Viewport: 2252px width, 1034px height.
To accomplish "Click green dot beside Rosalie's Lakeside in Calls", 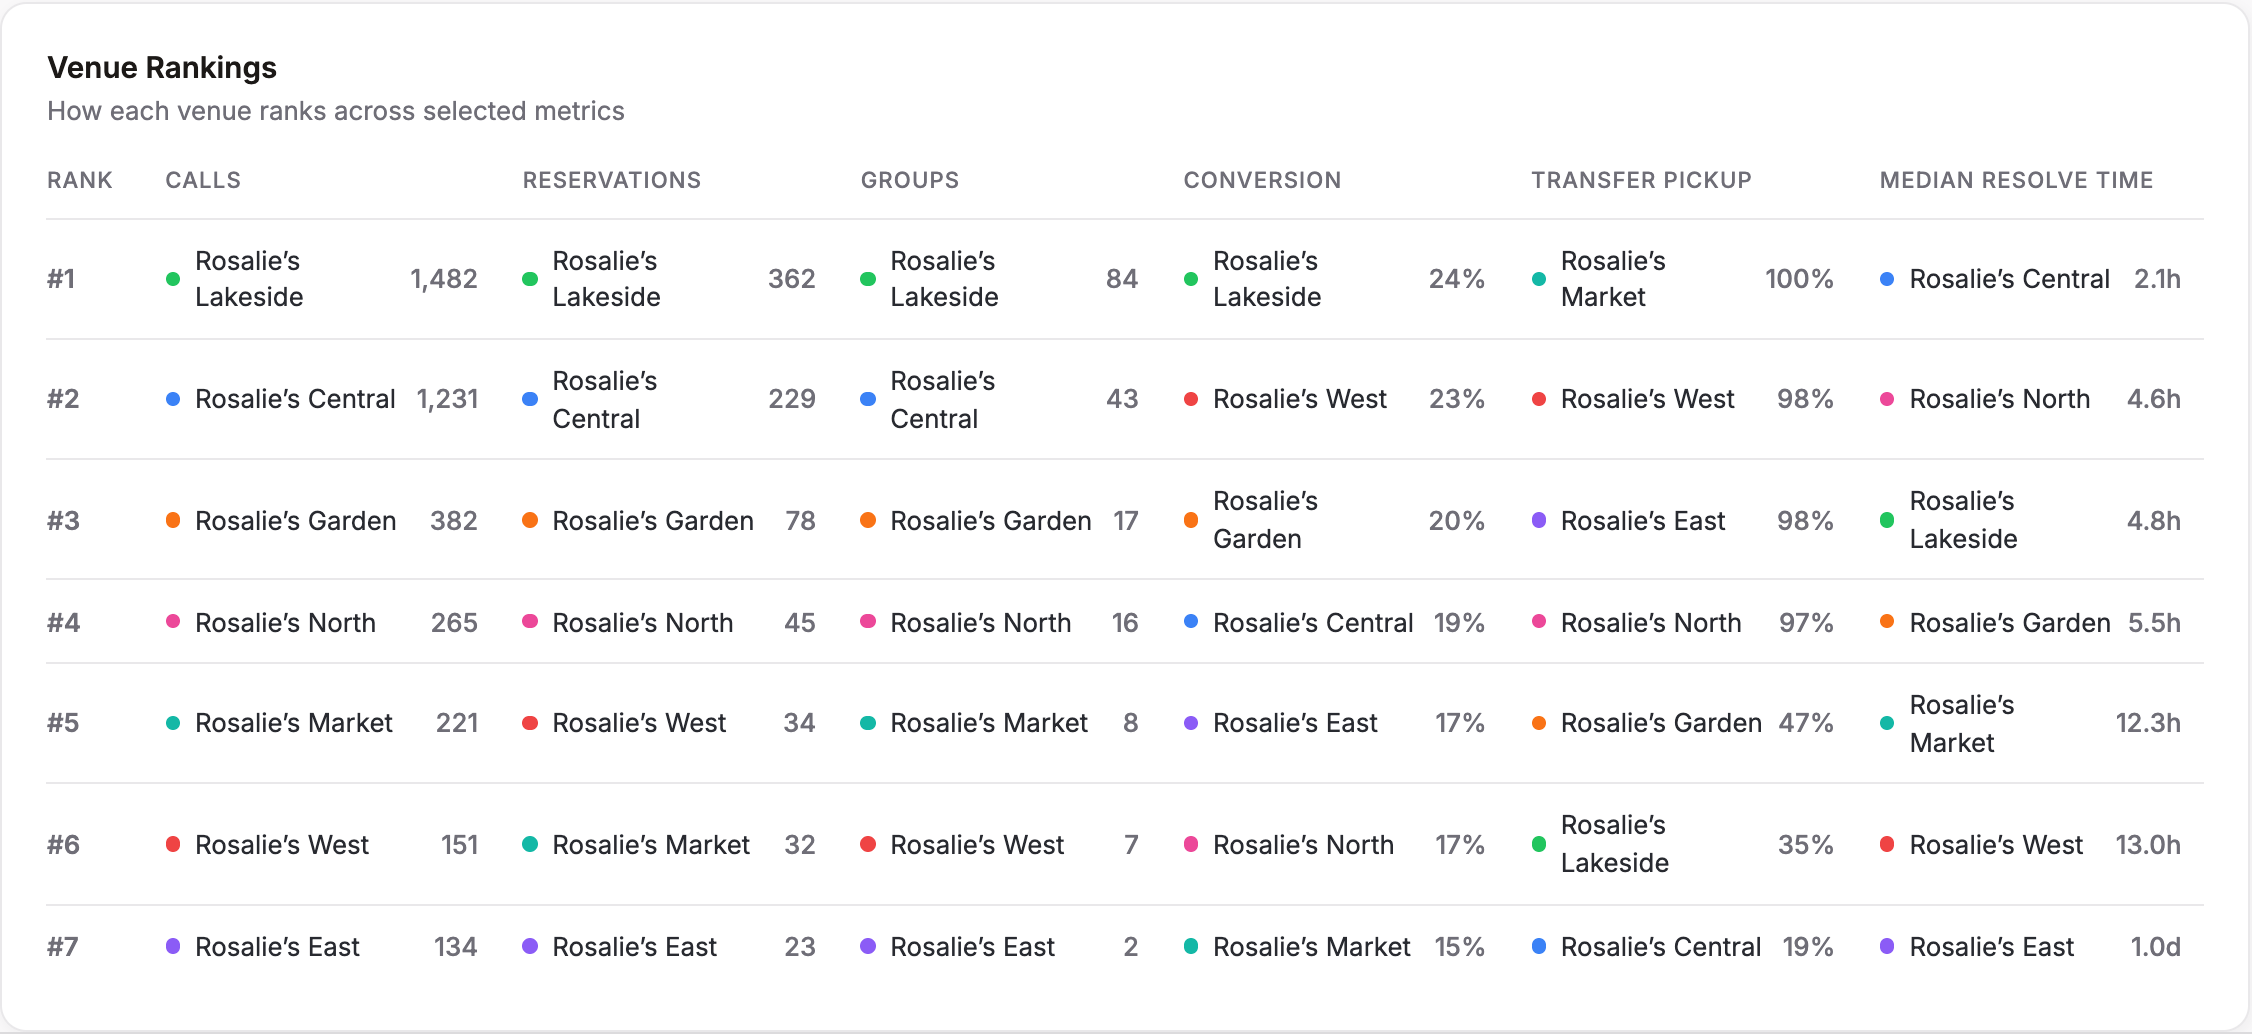I will (173, 279).
